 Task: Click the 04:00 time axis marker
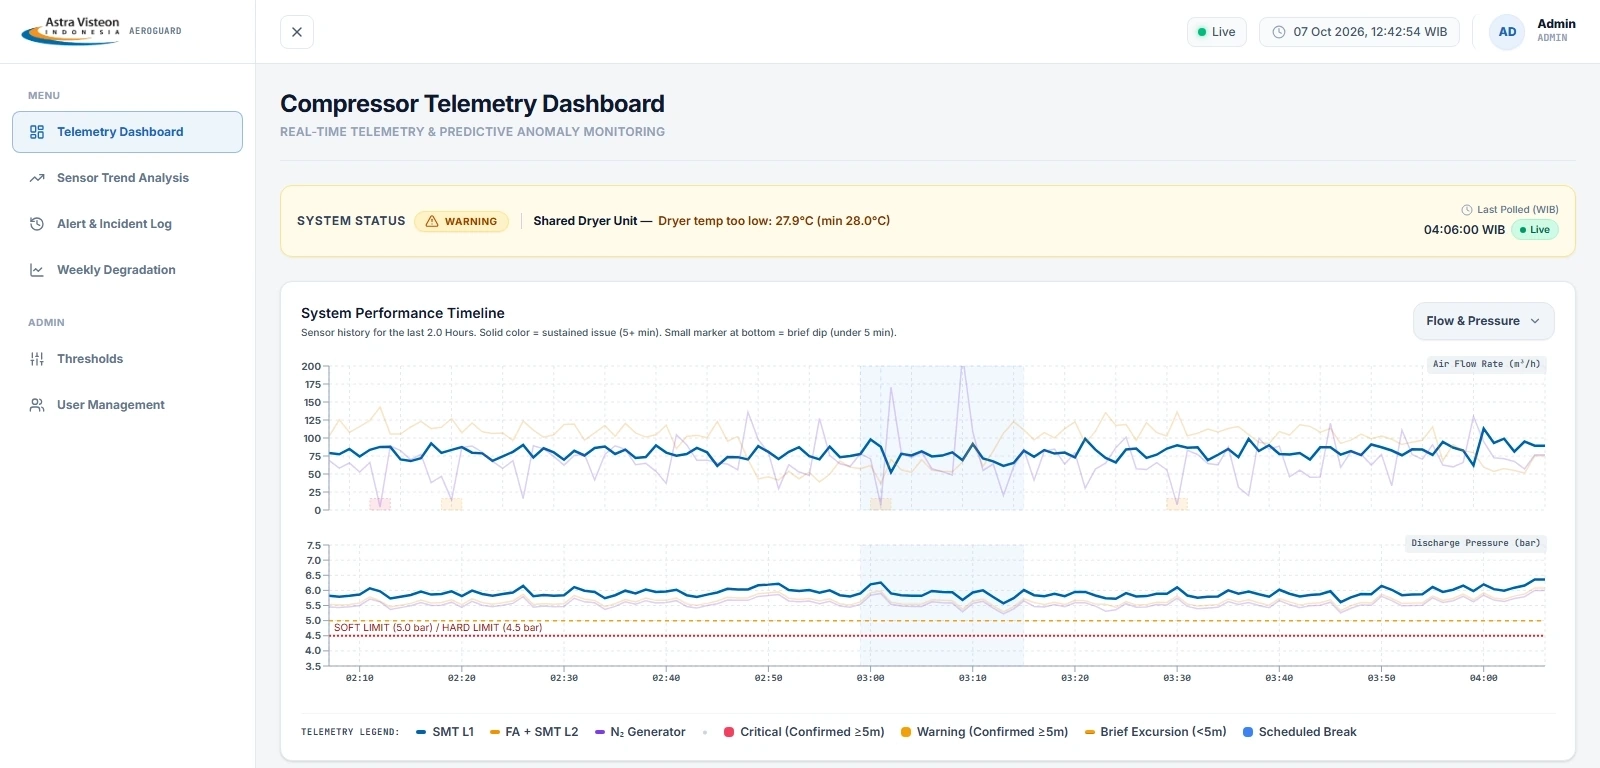(1483, 678)
